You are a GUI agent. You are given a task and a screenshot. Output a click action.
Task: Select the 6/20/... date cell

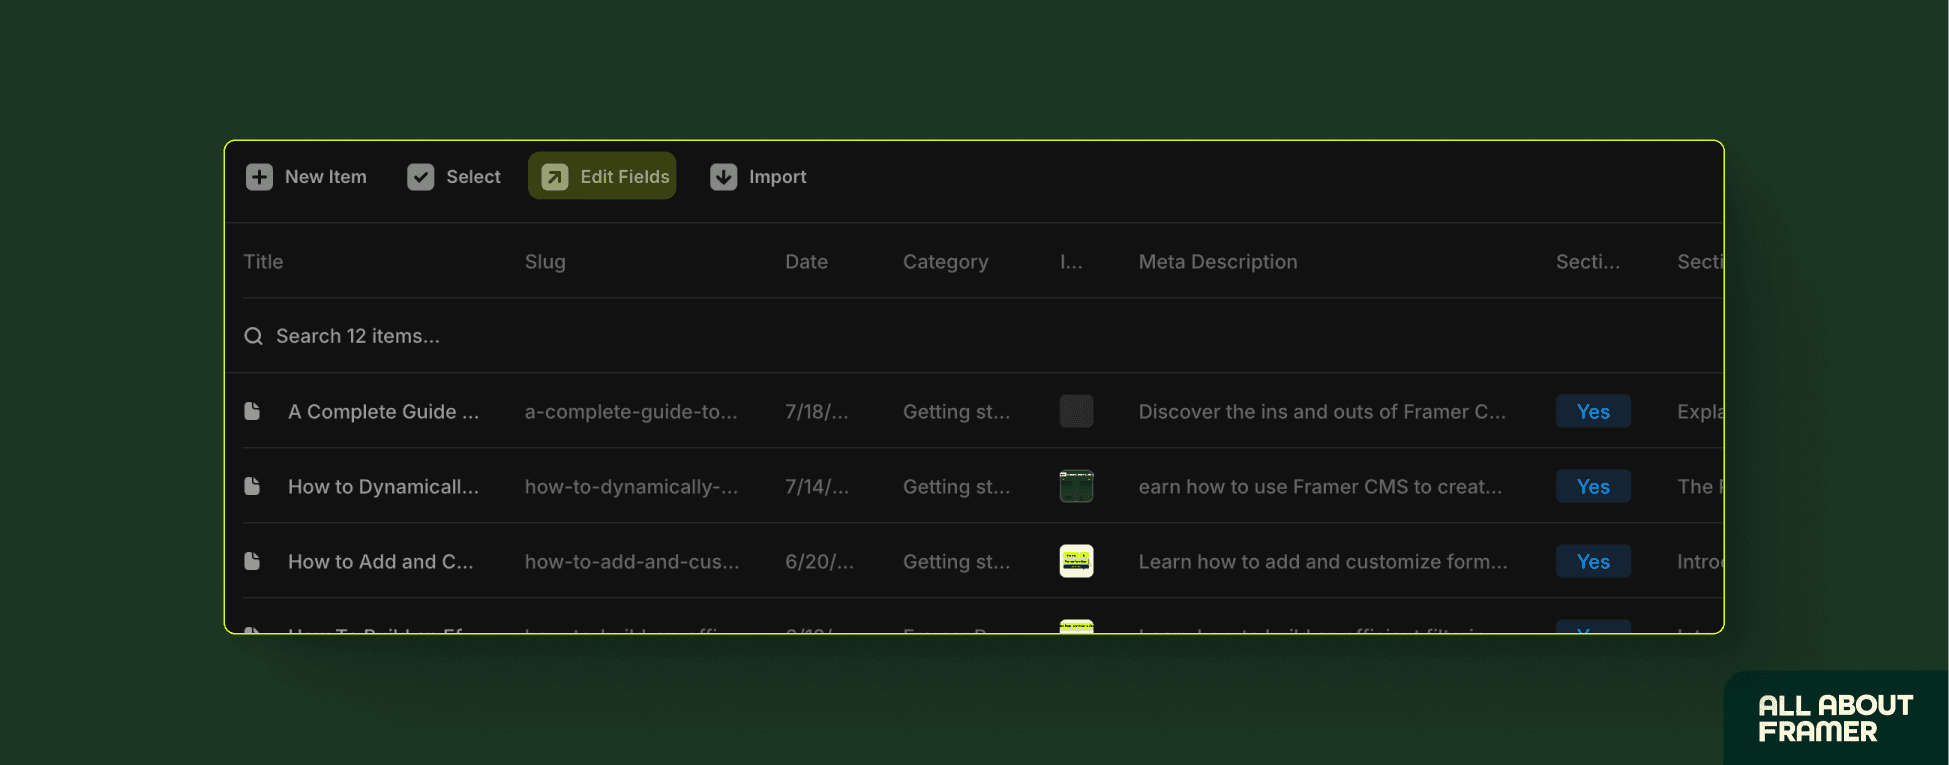click(819, 562)
